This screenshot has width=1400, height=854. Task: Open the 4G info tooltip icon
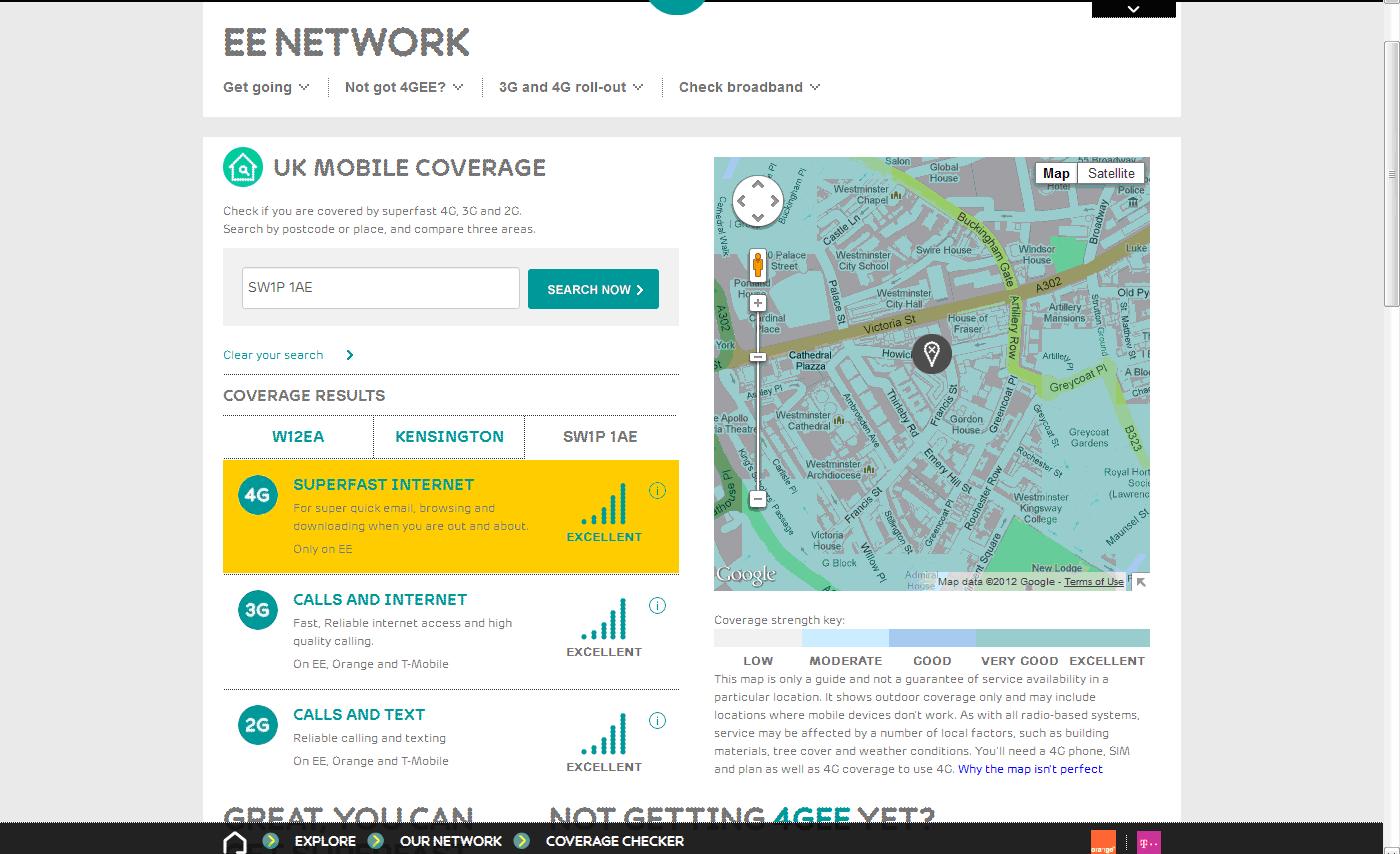pyautogui.click(x=657, y=490)
